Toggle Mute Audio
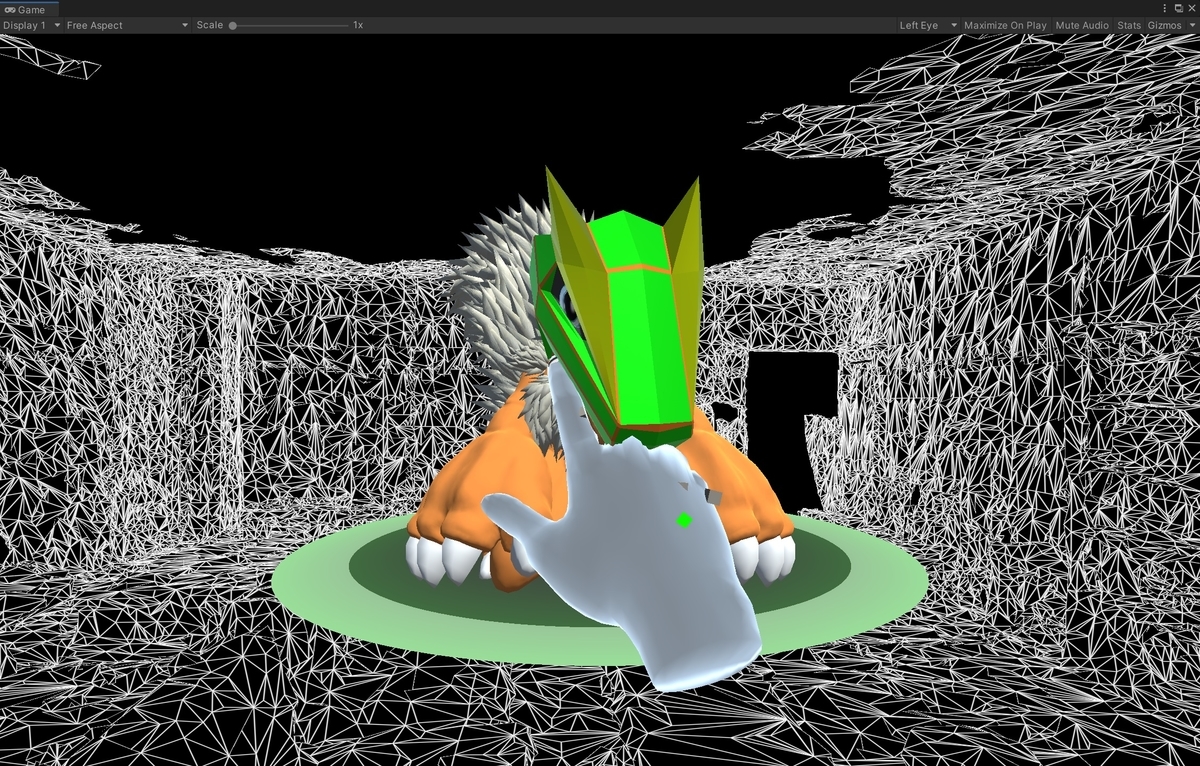The width and height of the screenshot is (1200, 766). pos(1082,25)
